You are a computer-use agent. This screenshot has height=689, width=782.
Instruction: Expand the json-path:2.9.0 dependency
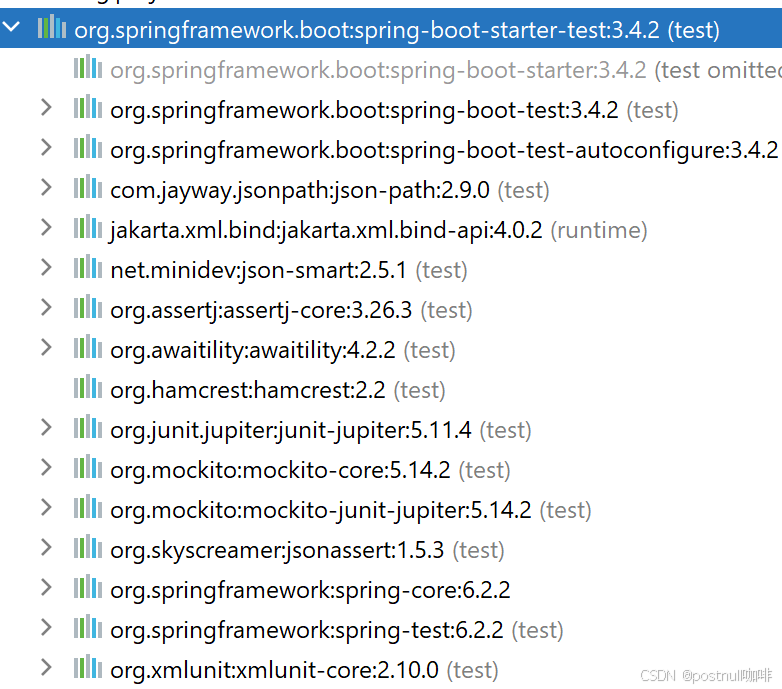coord(46,187)
